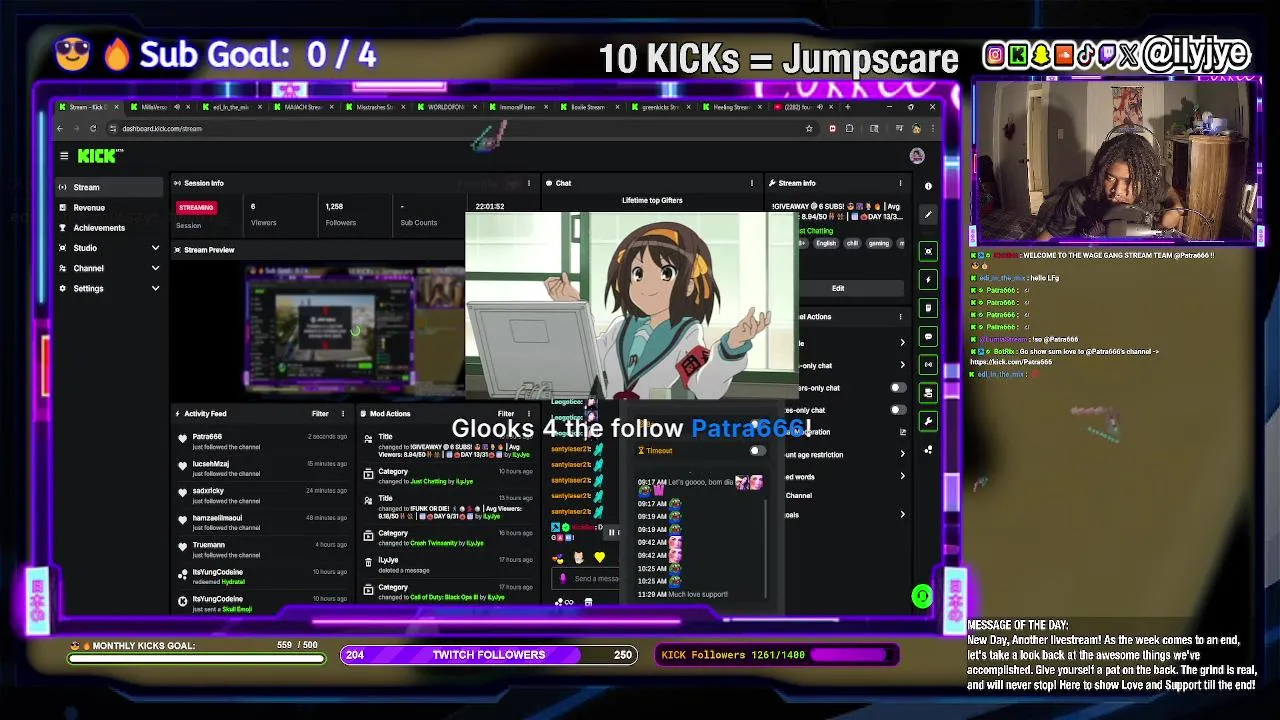The image size is (1280, 720).
Task: Click the yellow heart emote in chat
Action: click(599, 557)
